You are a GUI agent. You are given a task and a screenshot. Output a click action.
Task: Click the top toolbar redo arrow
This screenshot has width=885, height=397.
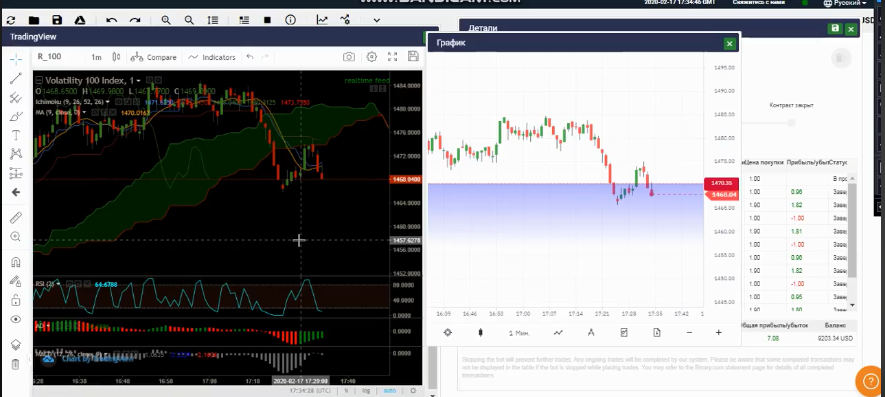[135, 20]
